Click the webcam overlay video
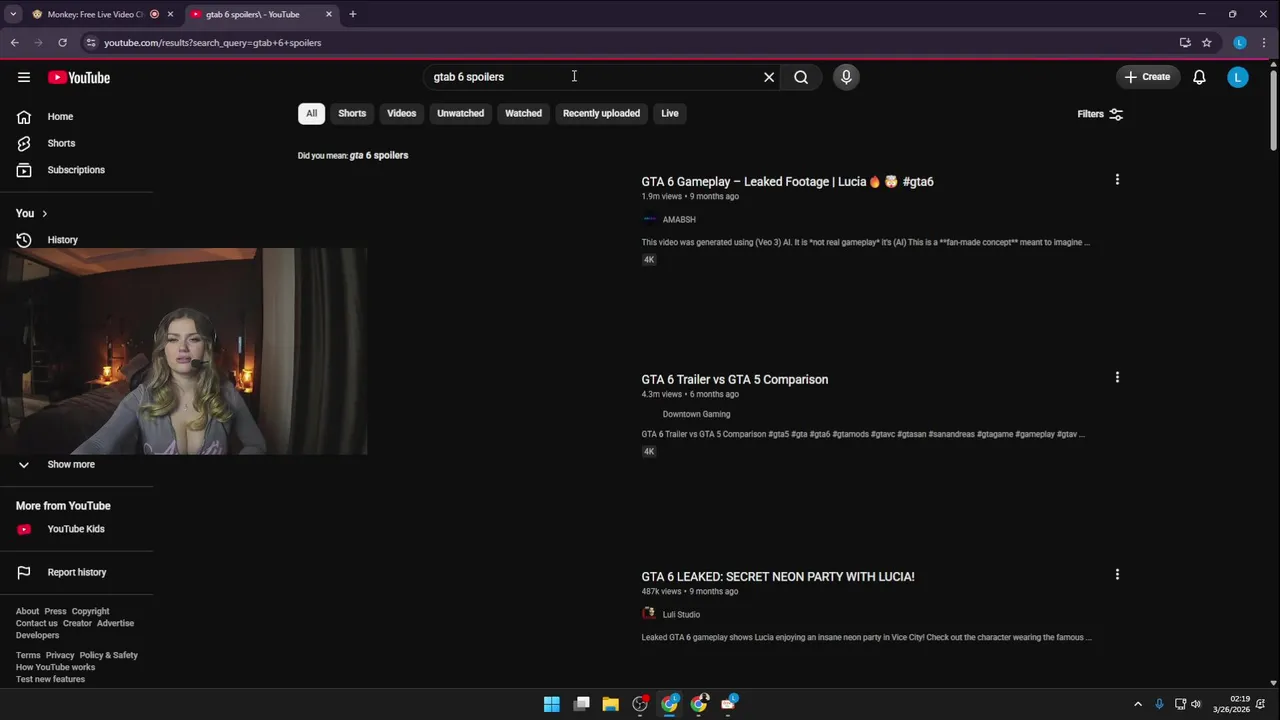Screen dimensions: 1280x720 pyautogui.click(x=183, y=351)
